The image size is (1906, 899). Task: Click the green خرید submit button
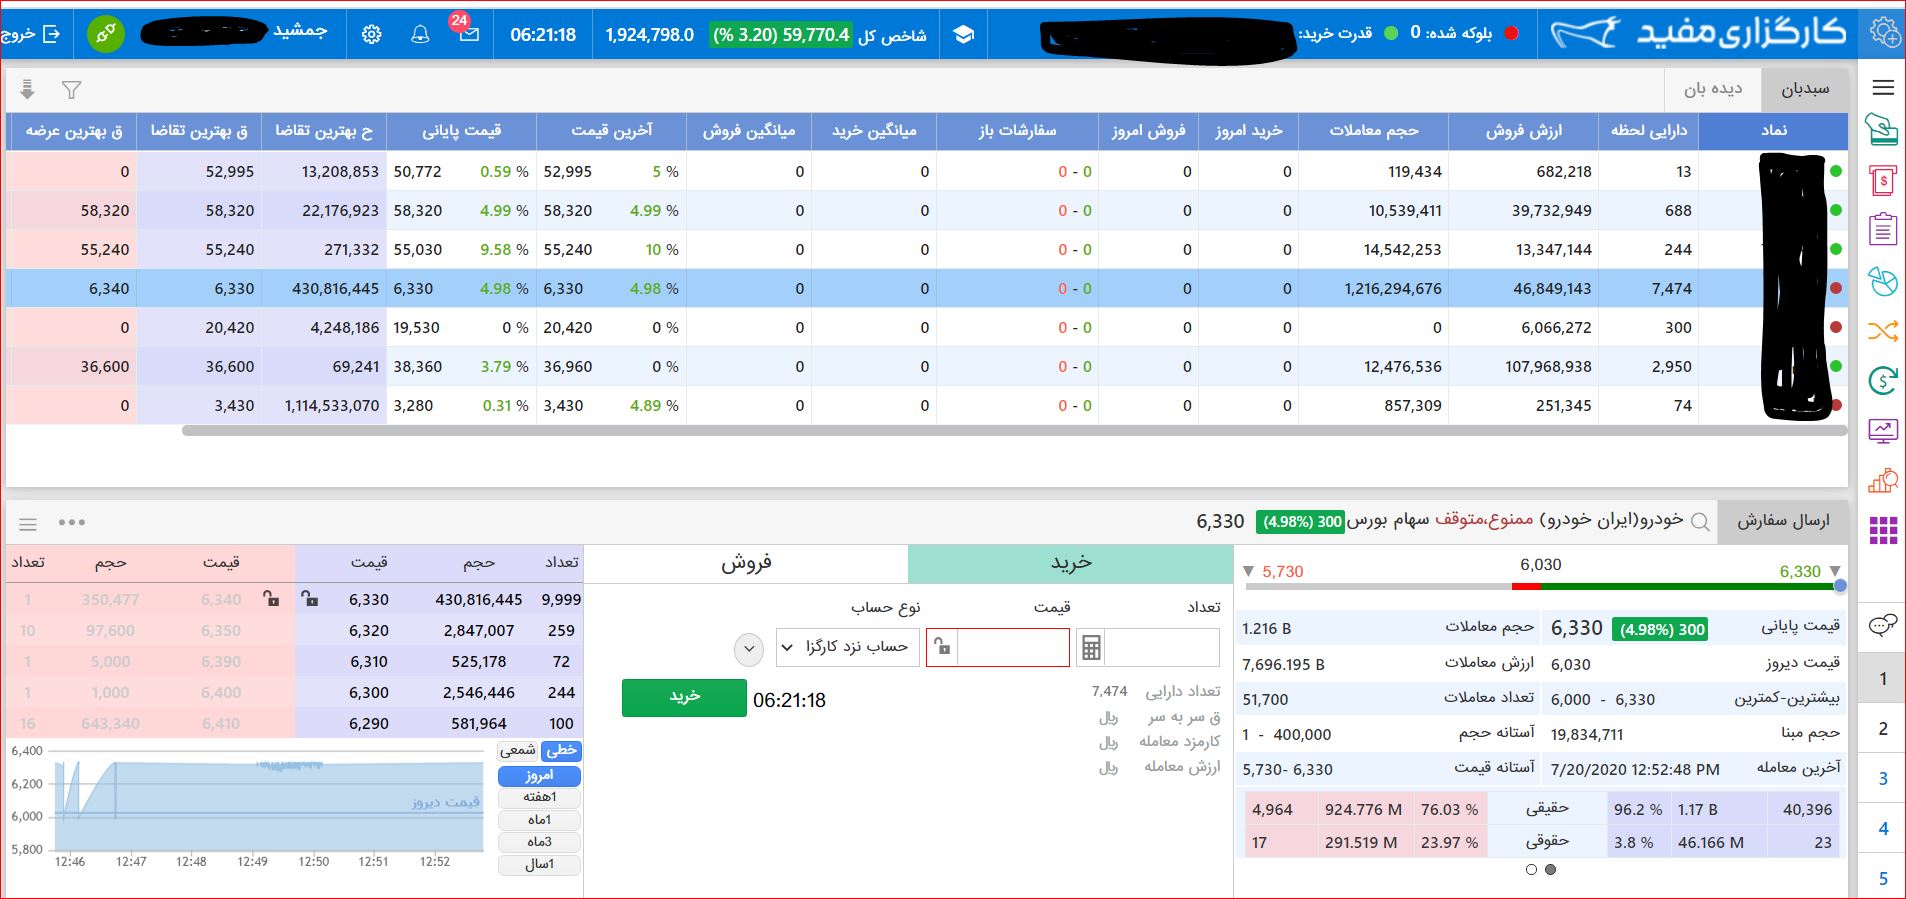[684, 698]
